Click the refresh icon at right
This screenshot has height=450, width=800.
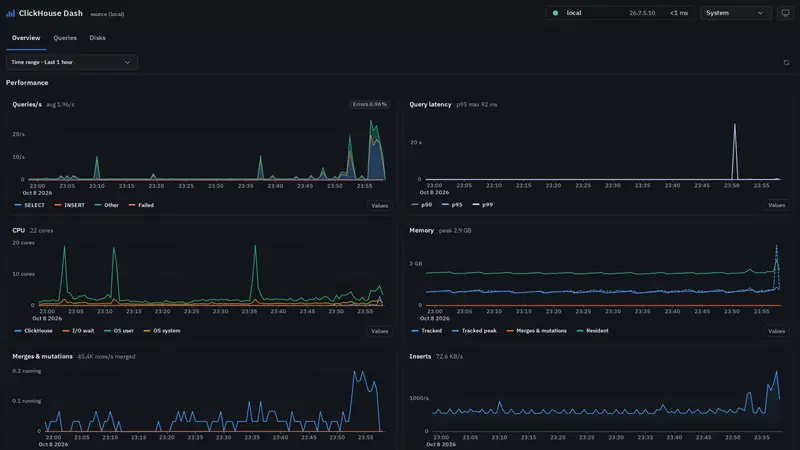(x=786, y=63)
